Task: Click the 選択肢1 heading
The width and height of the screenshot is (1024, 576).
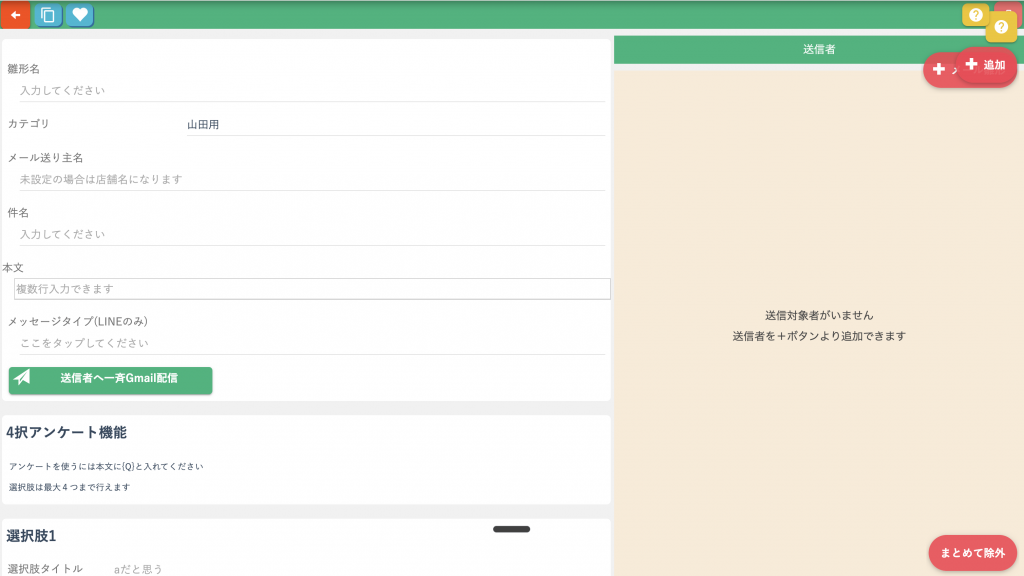Action: click(x=31, y=536)
